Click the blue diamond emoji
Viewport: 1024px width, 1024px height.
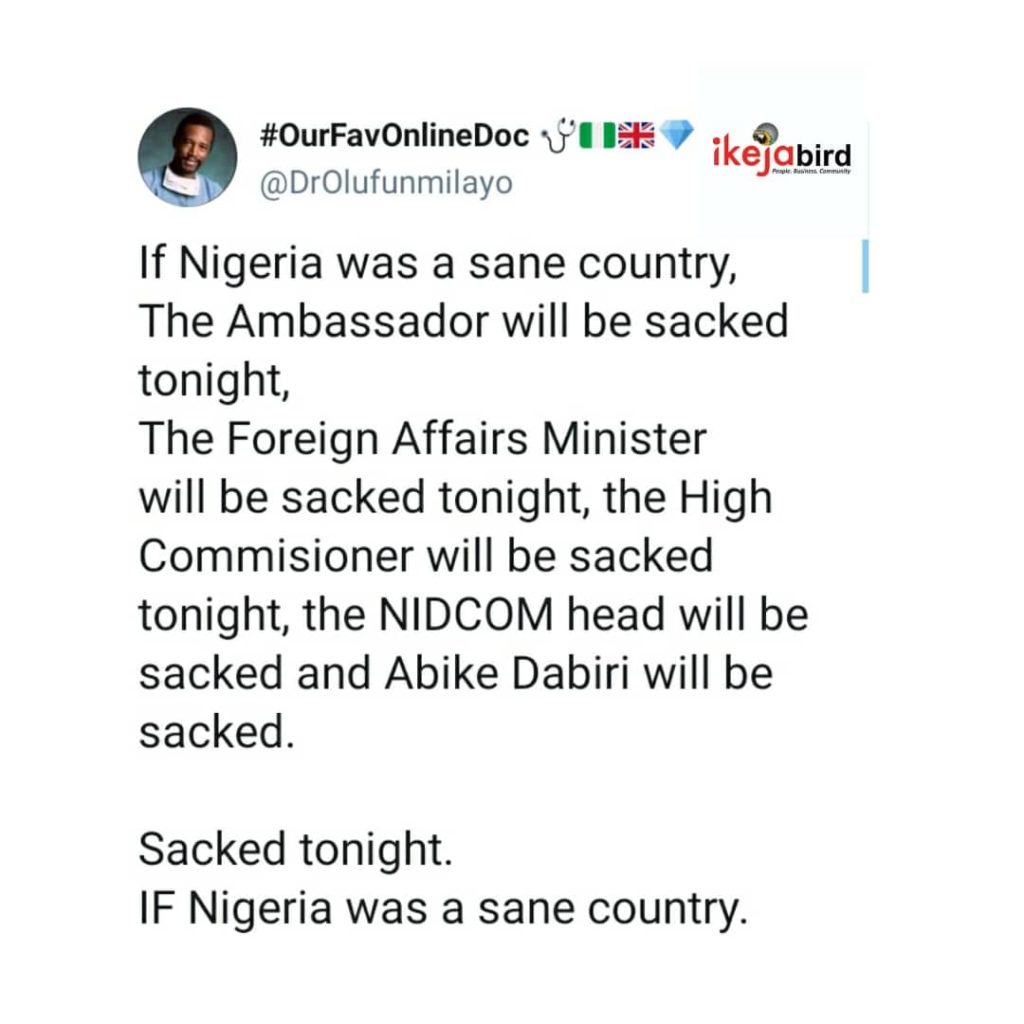coord(677,136)
